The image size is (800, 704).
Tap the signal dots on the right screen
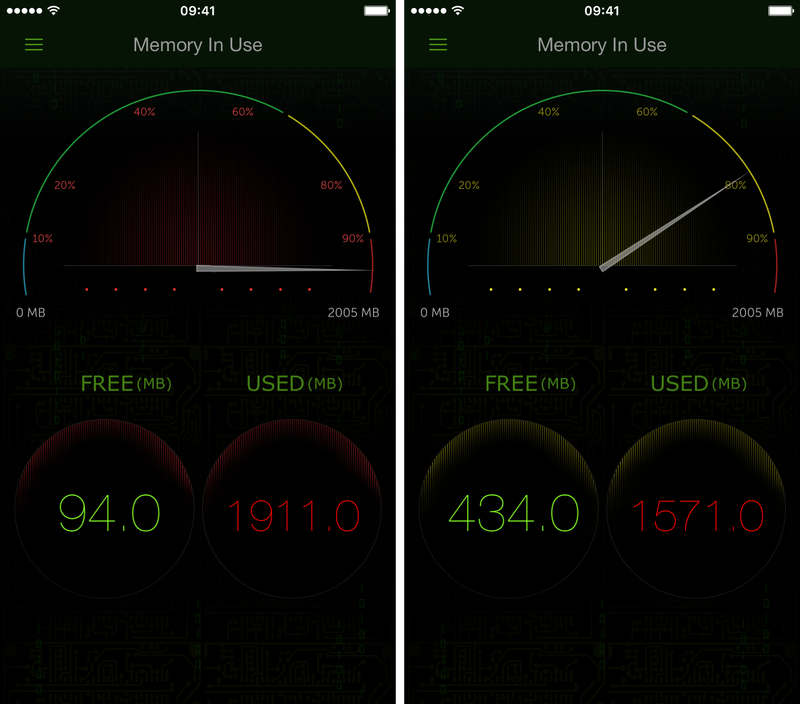tap(429, 11)
